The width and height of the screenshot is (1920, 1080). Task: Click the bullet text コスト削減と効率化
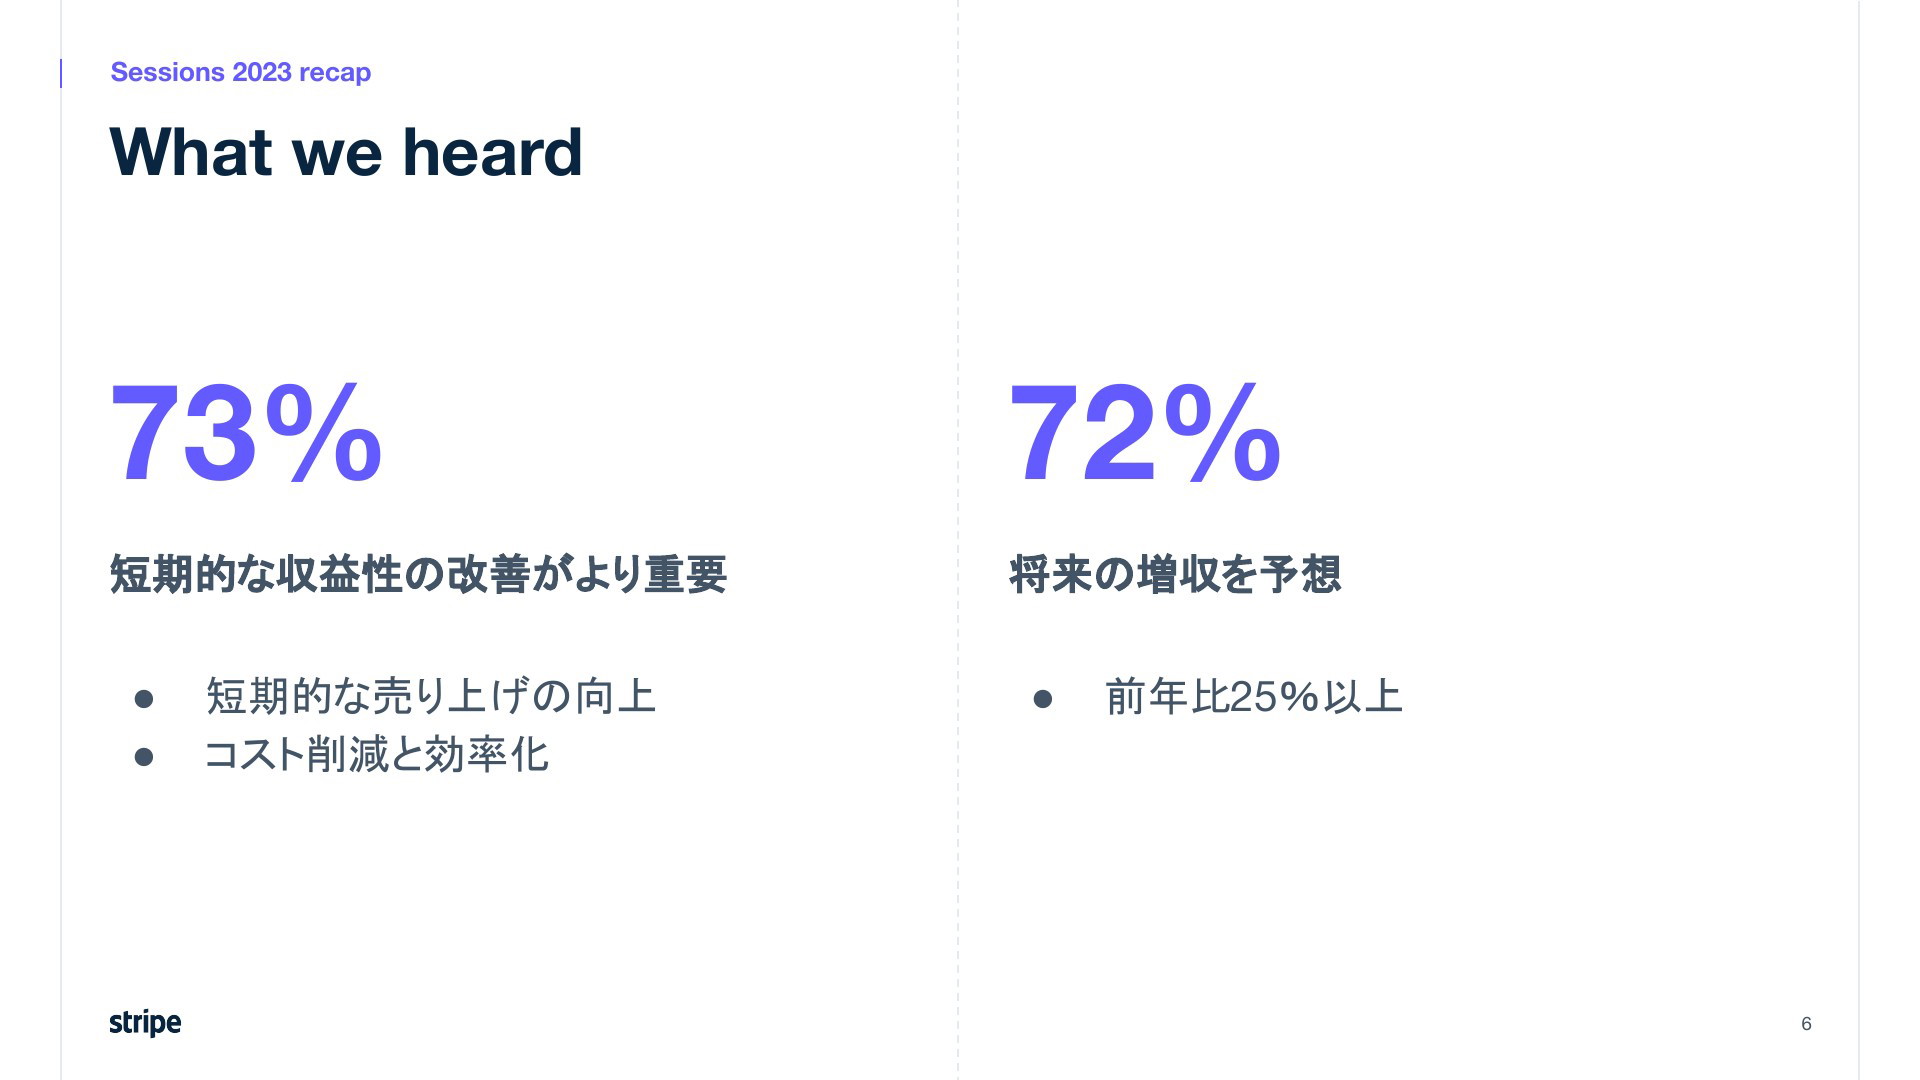tap(376, 754)
